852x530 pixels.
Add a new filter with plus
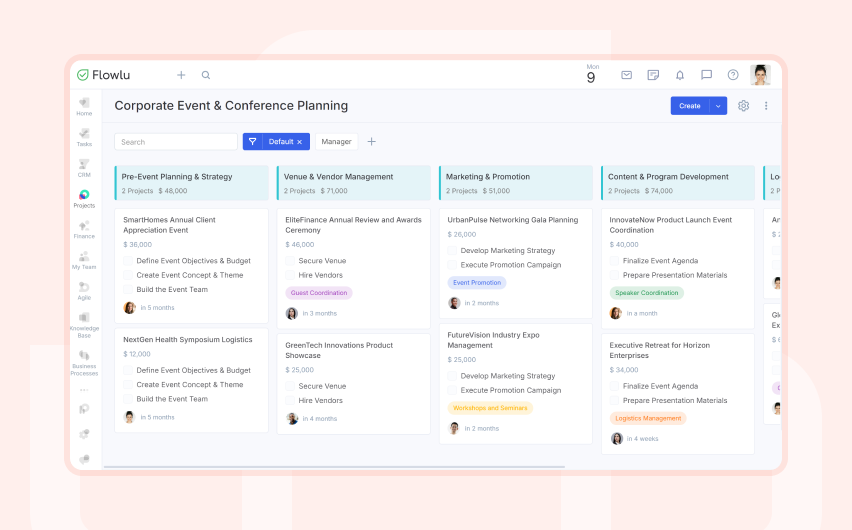click(372, 142)
